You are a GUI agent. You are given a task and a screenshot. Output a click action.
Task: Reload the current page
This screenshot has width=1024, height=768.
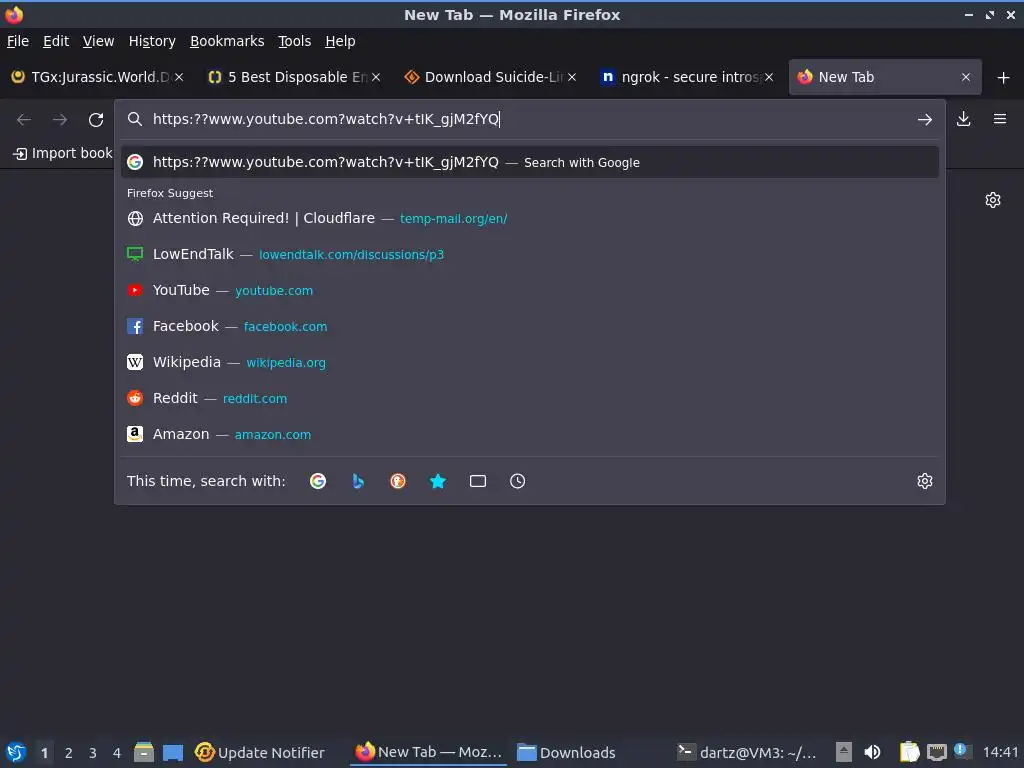(x=96, y=120)
